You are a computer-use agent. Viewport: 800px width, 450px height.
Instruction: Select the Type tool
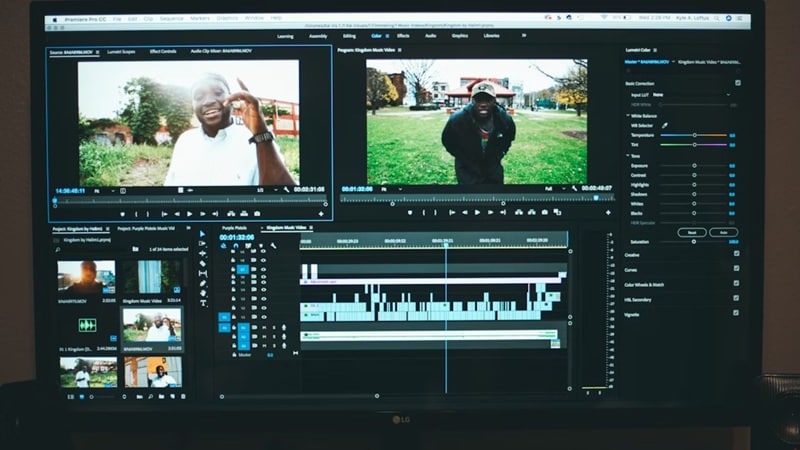click(203, 303)
